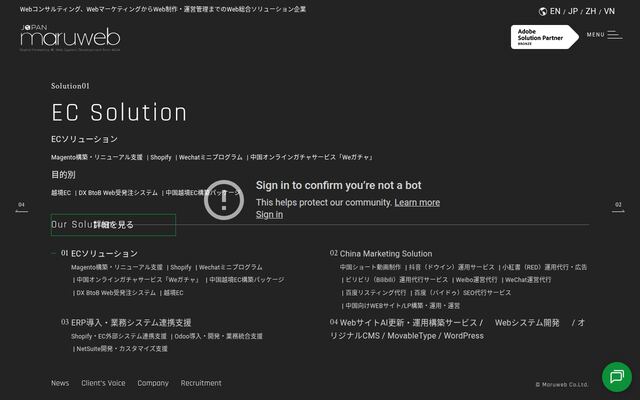640x400 pixels.
Task: Click the Sign in link
Action: pyautogui.click(x=269, y=215)
